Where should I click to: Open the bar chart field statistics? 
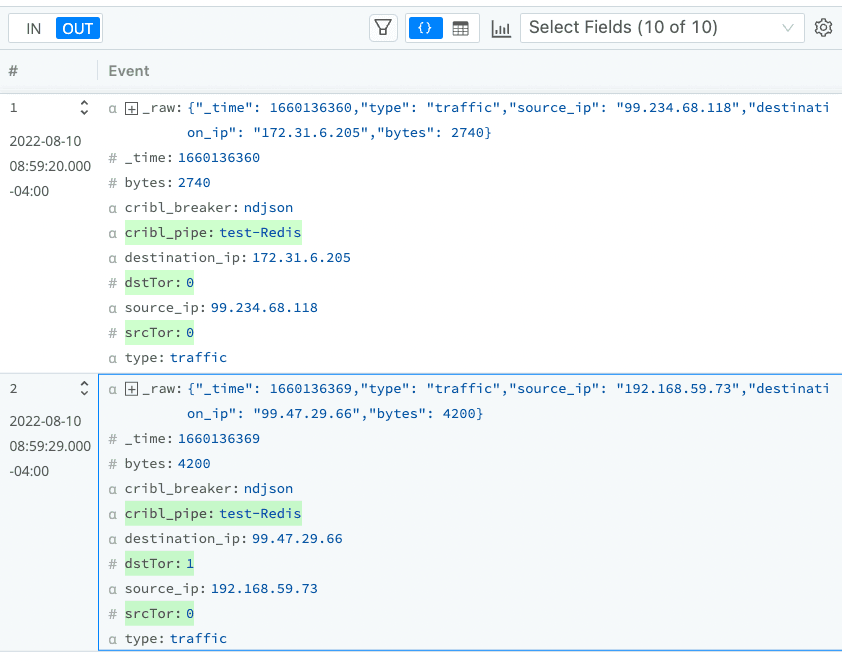pos(500,28)
